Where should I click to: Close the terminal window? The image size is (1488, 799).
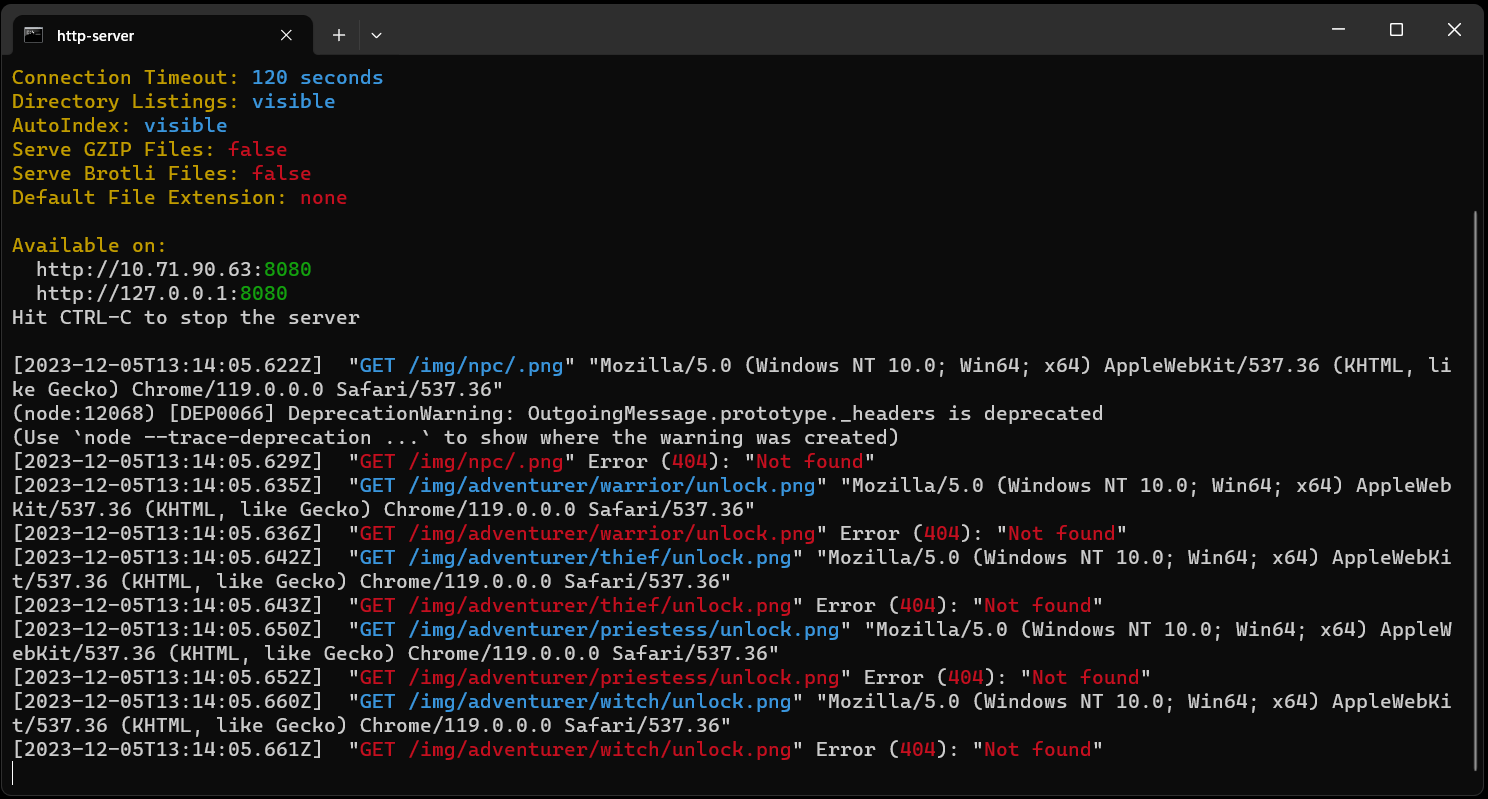[1454, 30]
